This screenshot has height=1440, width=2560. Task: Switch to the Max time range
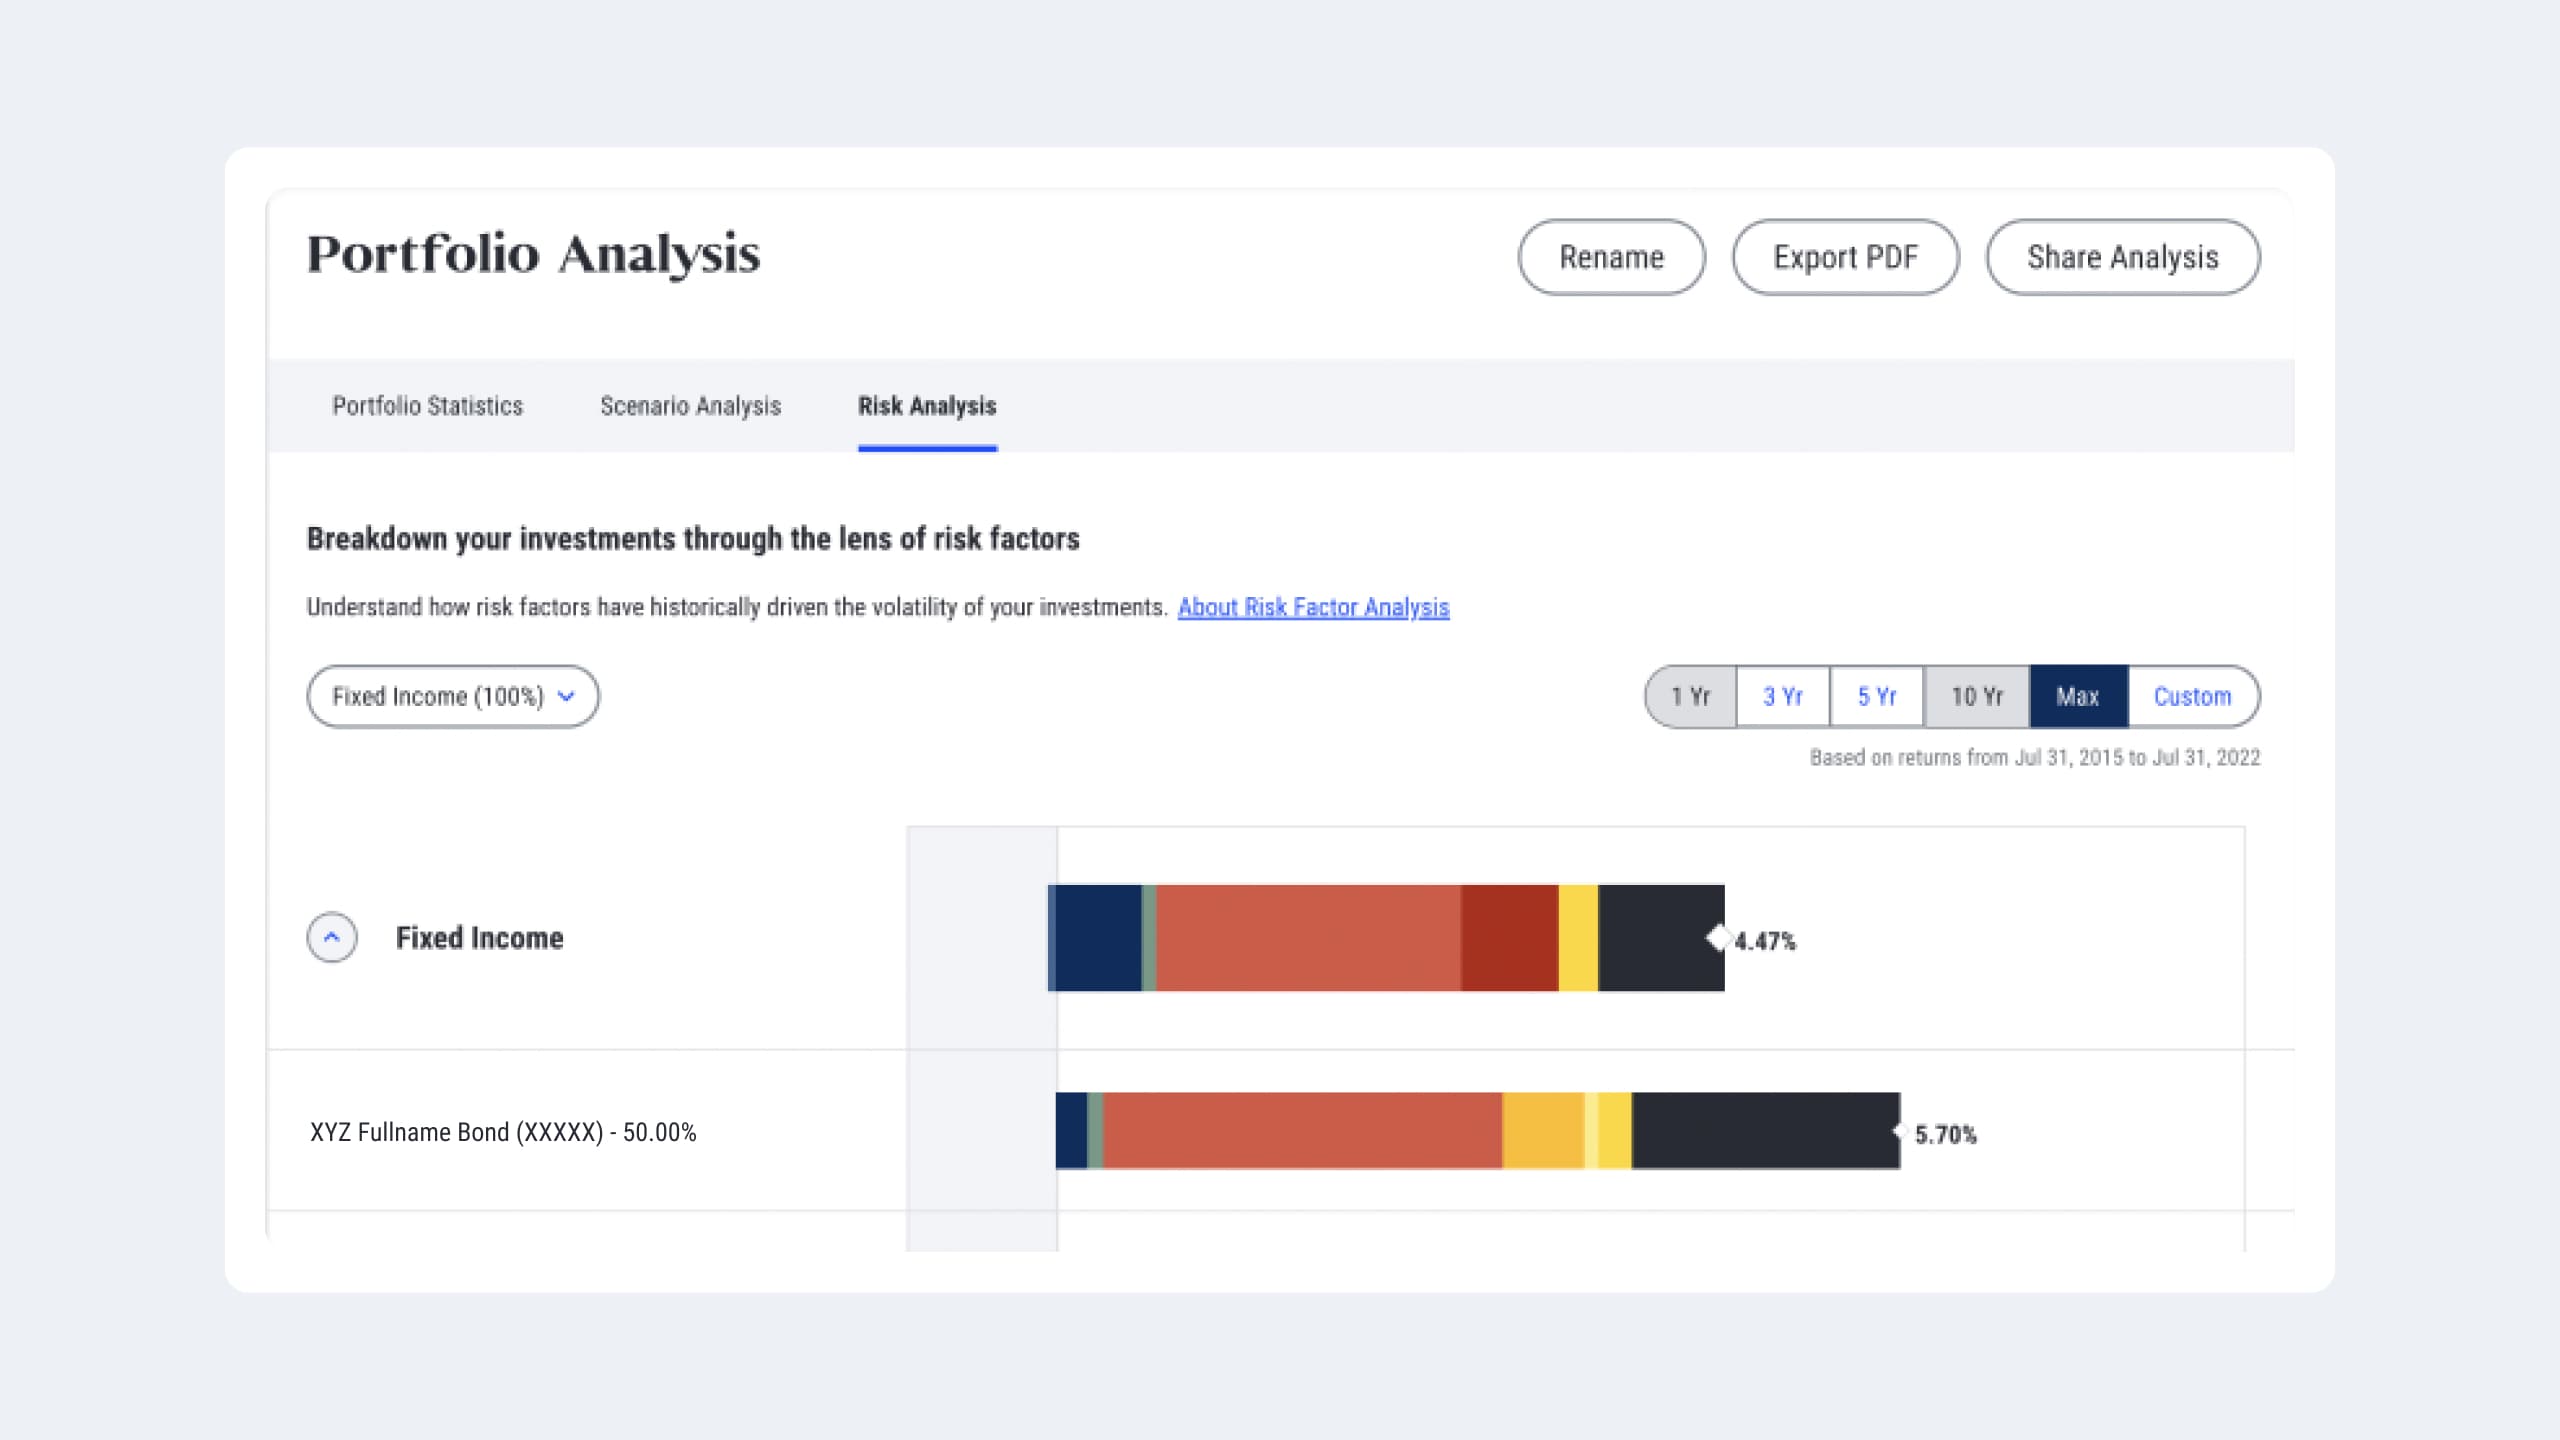(x=2078, y=696)
